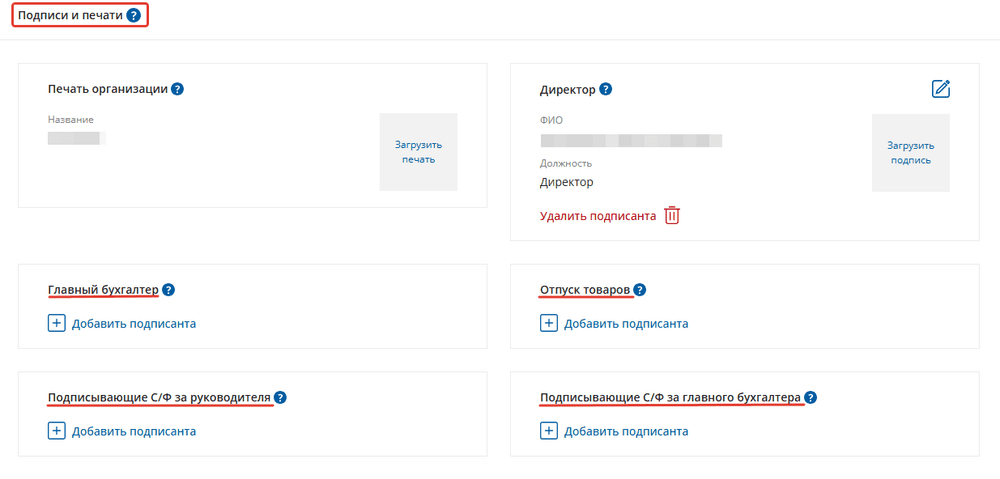Click the trash icon to delete signer

pyautogui.click(x=672, y=215)
